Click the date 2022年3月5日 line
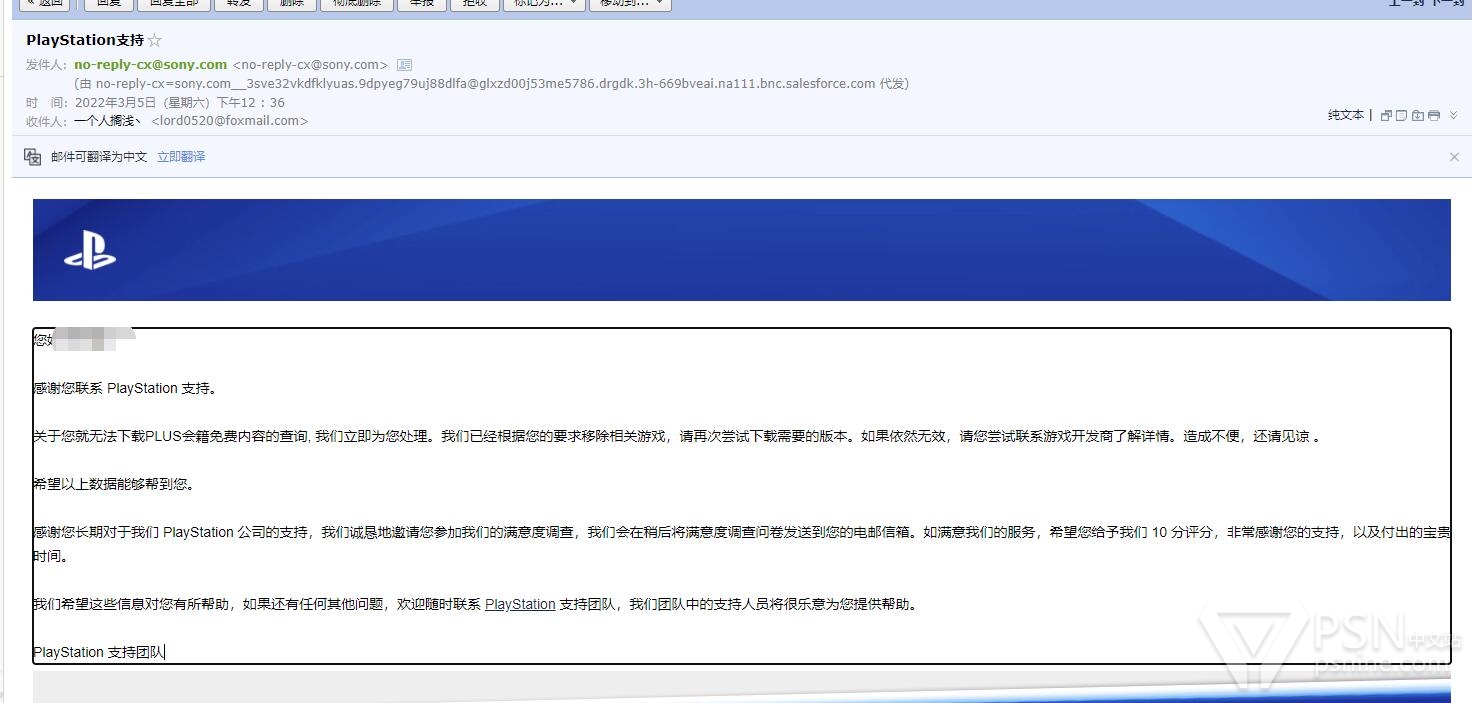The image size is (1474, 703). [179, 102]
